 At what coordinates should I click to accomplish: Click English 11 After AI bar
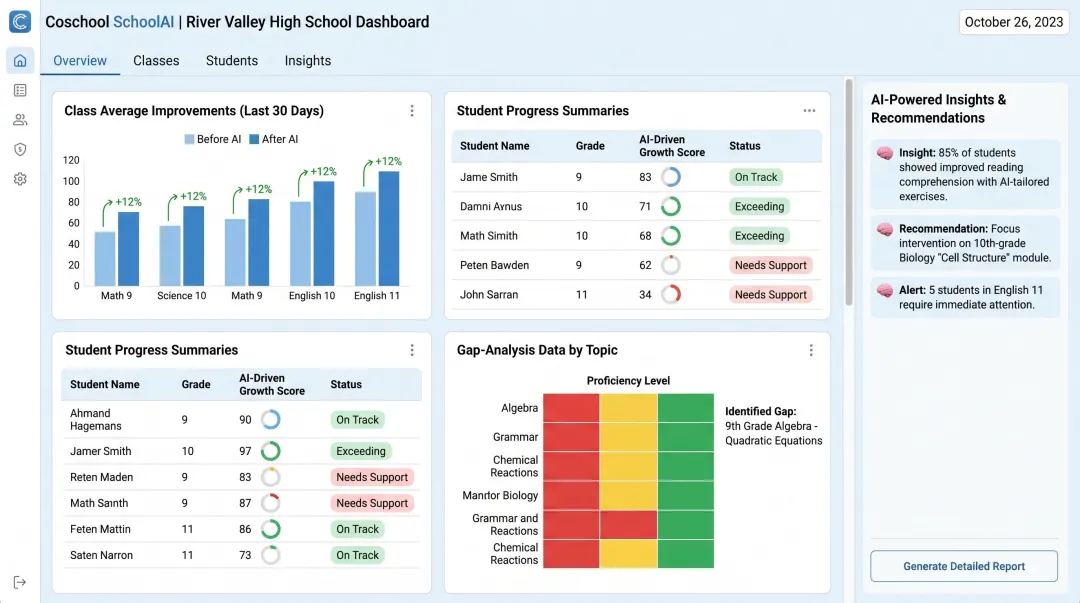pos(389,229)
